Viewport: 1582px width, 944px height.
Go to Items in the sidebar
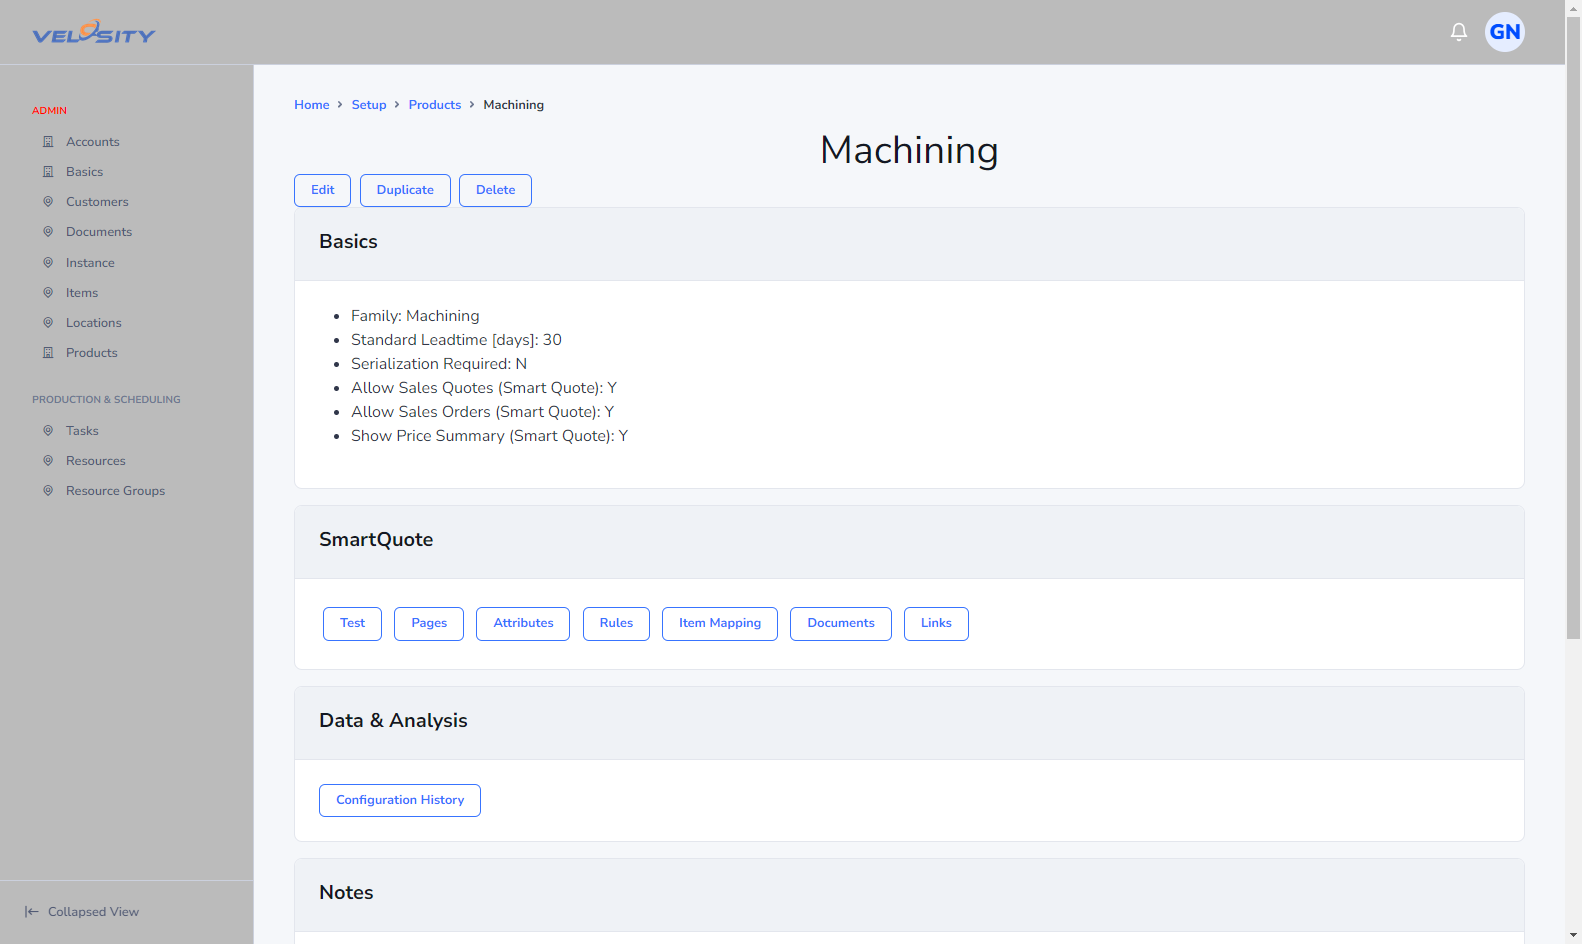tap(82, 293)
